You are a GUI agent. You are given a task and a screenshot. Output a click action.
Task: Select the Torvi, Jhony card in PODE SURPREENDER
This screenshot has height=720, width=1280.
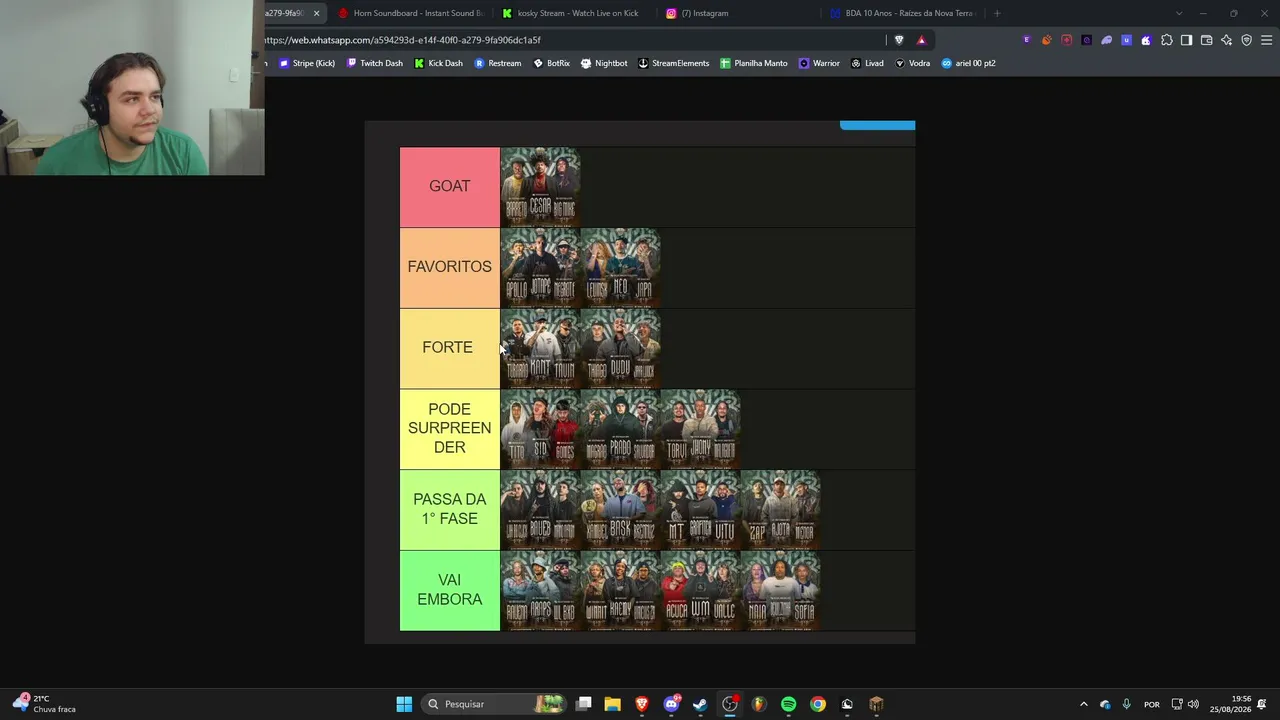[700, 429]
